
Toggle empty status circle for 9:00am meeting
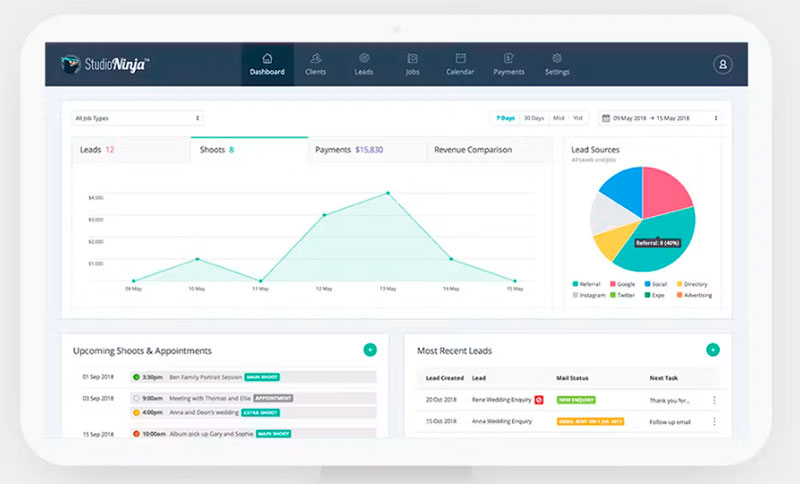click(x=136, y=398)
